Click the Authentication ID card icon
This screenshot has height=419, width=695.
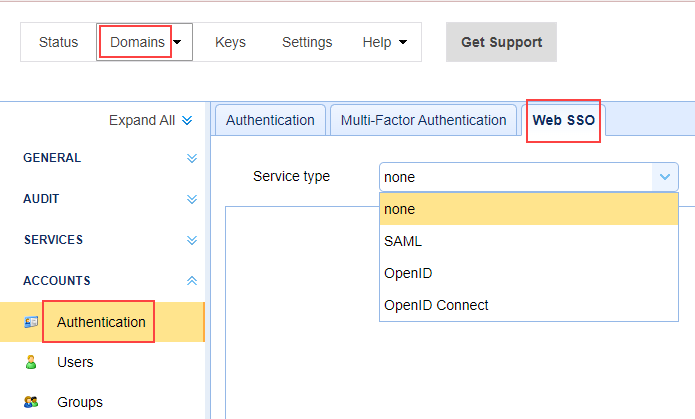tap(31, 322)
